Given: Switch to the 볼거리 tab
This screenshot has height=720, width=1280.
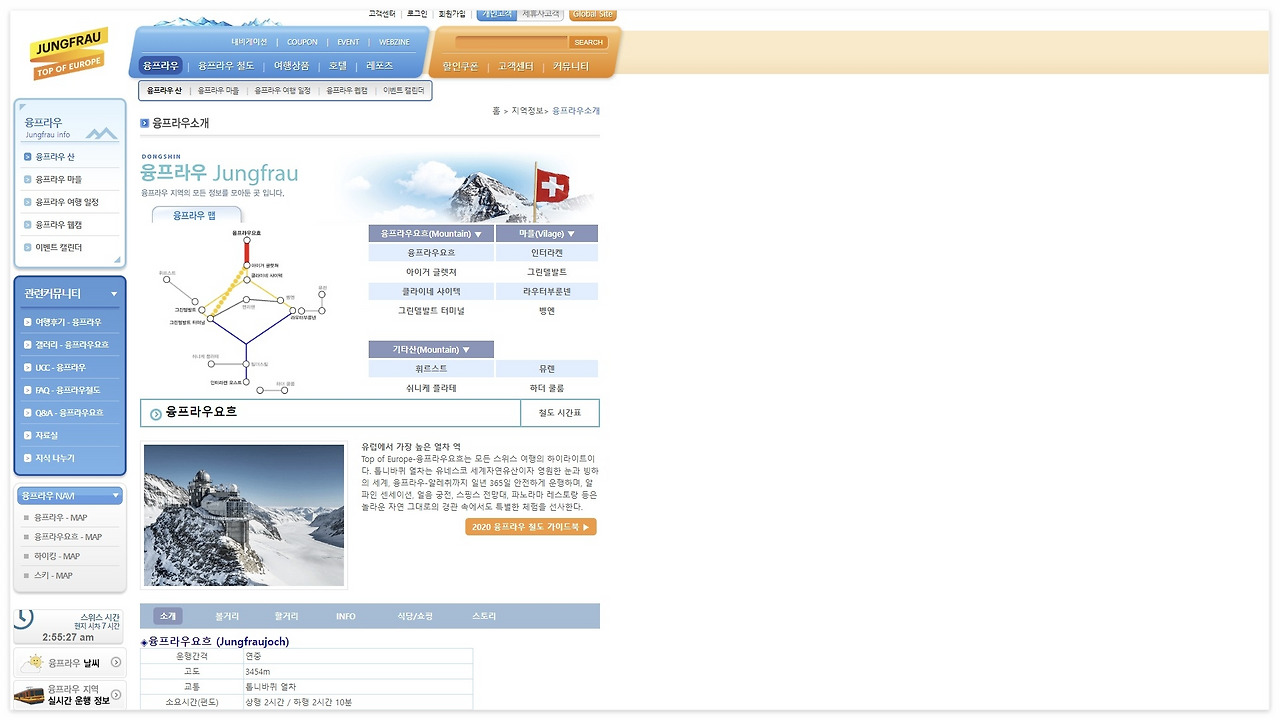Looking at the screenshot, I should coord(227,616).
